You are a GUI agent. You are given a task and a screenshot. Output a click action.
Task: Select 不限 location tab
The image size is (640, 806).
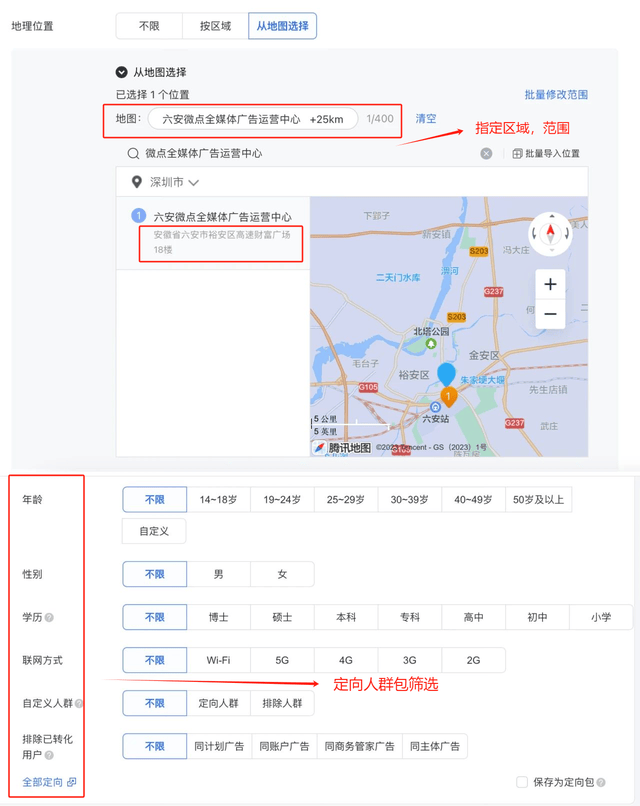click(149, 26)
